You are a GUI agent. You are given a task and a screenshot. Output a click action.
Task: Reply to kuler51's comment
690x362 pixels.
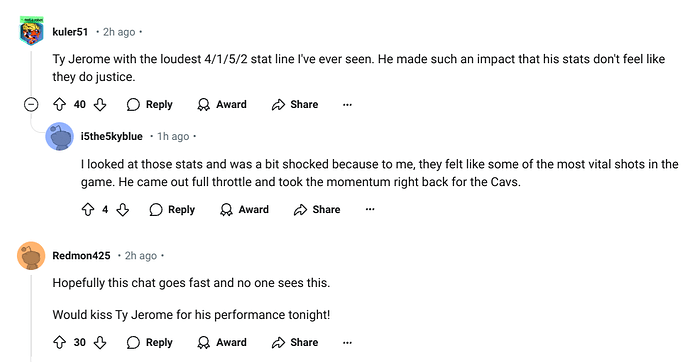pos(150,105)
